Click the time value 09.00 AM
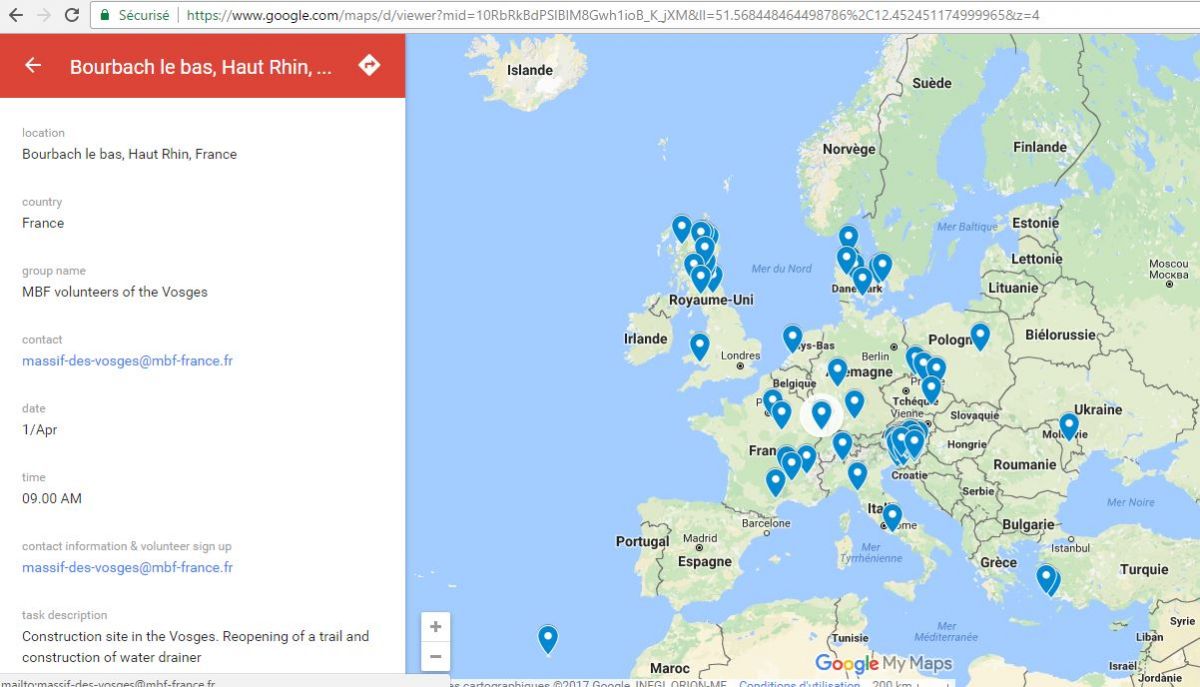Viewport: 1200px width, 687px height. (x=52, y=498)
